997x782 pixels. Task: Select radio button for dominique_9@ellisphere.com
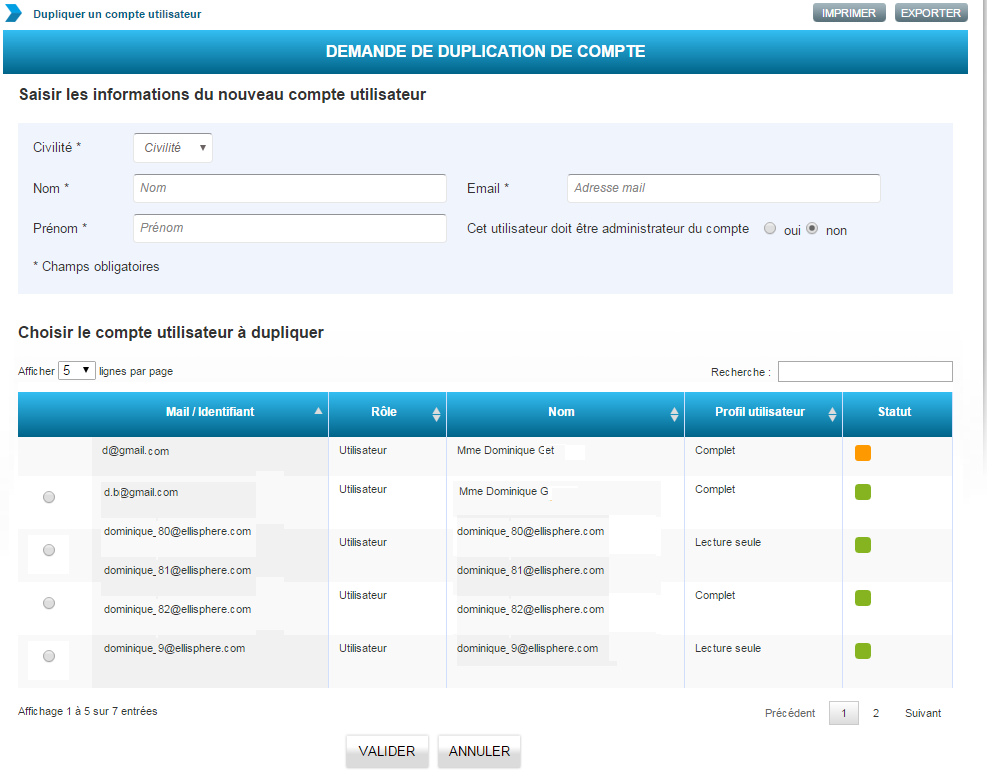pos(49,656)
